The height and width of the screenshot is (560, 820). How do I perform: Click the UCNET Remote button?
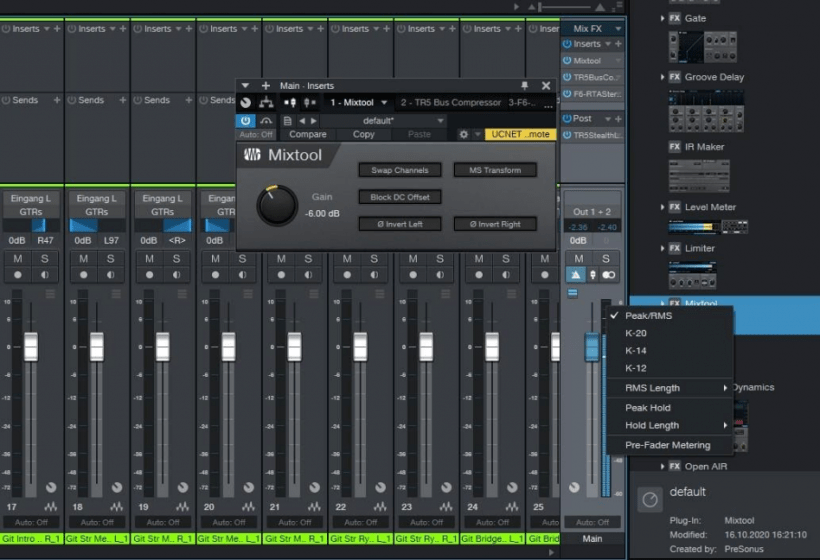point(520,134)
